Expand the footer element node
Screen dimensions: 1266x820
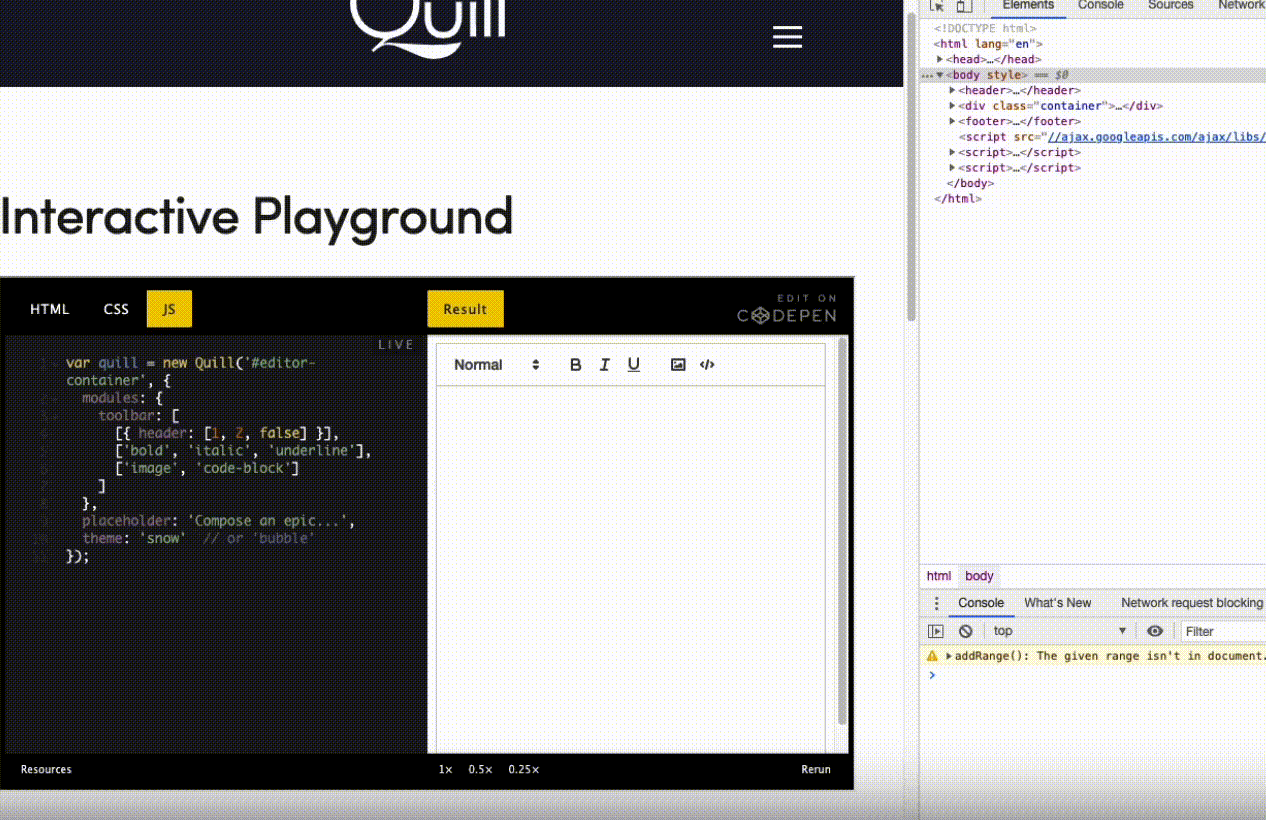(953, 121)
